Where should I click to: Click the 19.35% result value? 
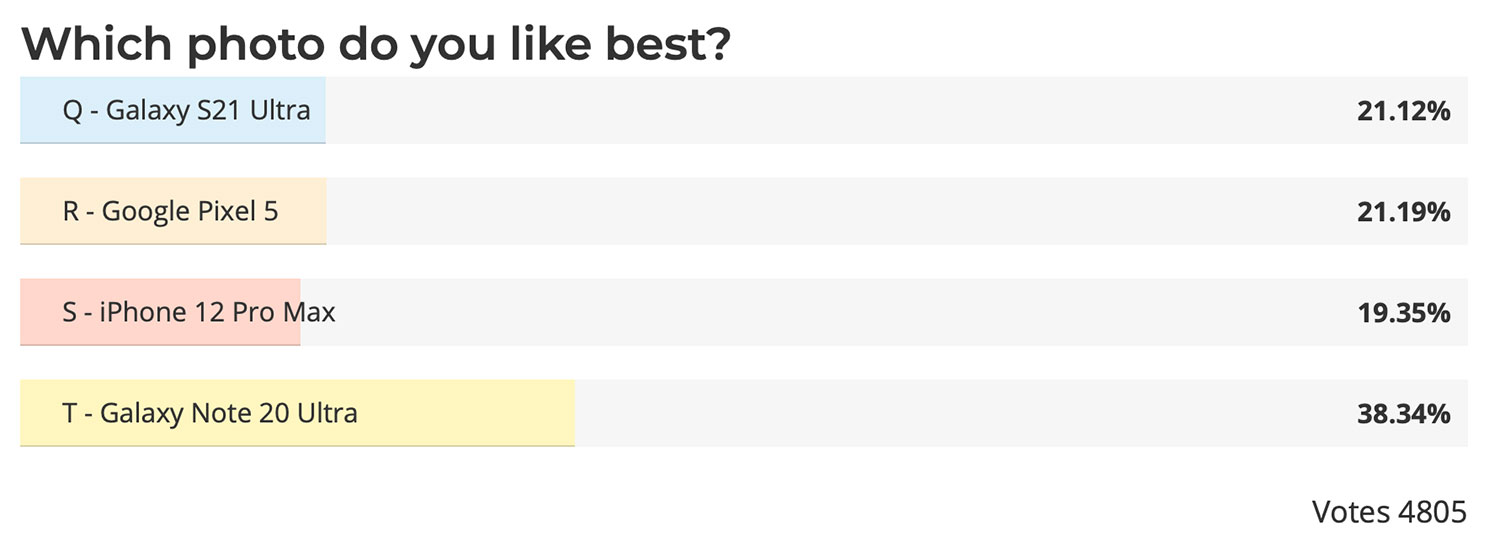pos(1403,313)
